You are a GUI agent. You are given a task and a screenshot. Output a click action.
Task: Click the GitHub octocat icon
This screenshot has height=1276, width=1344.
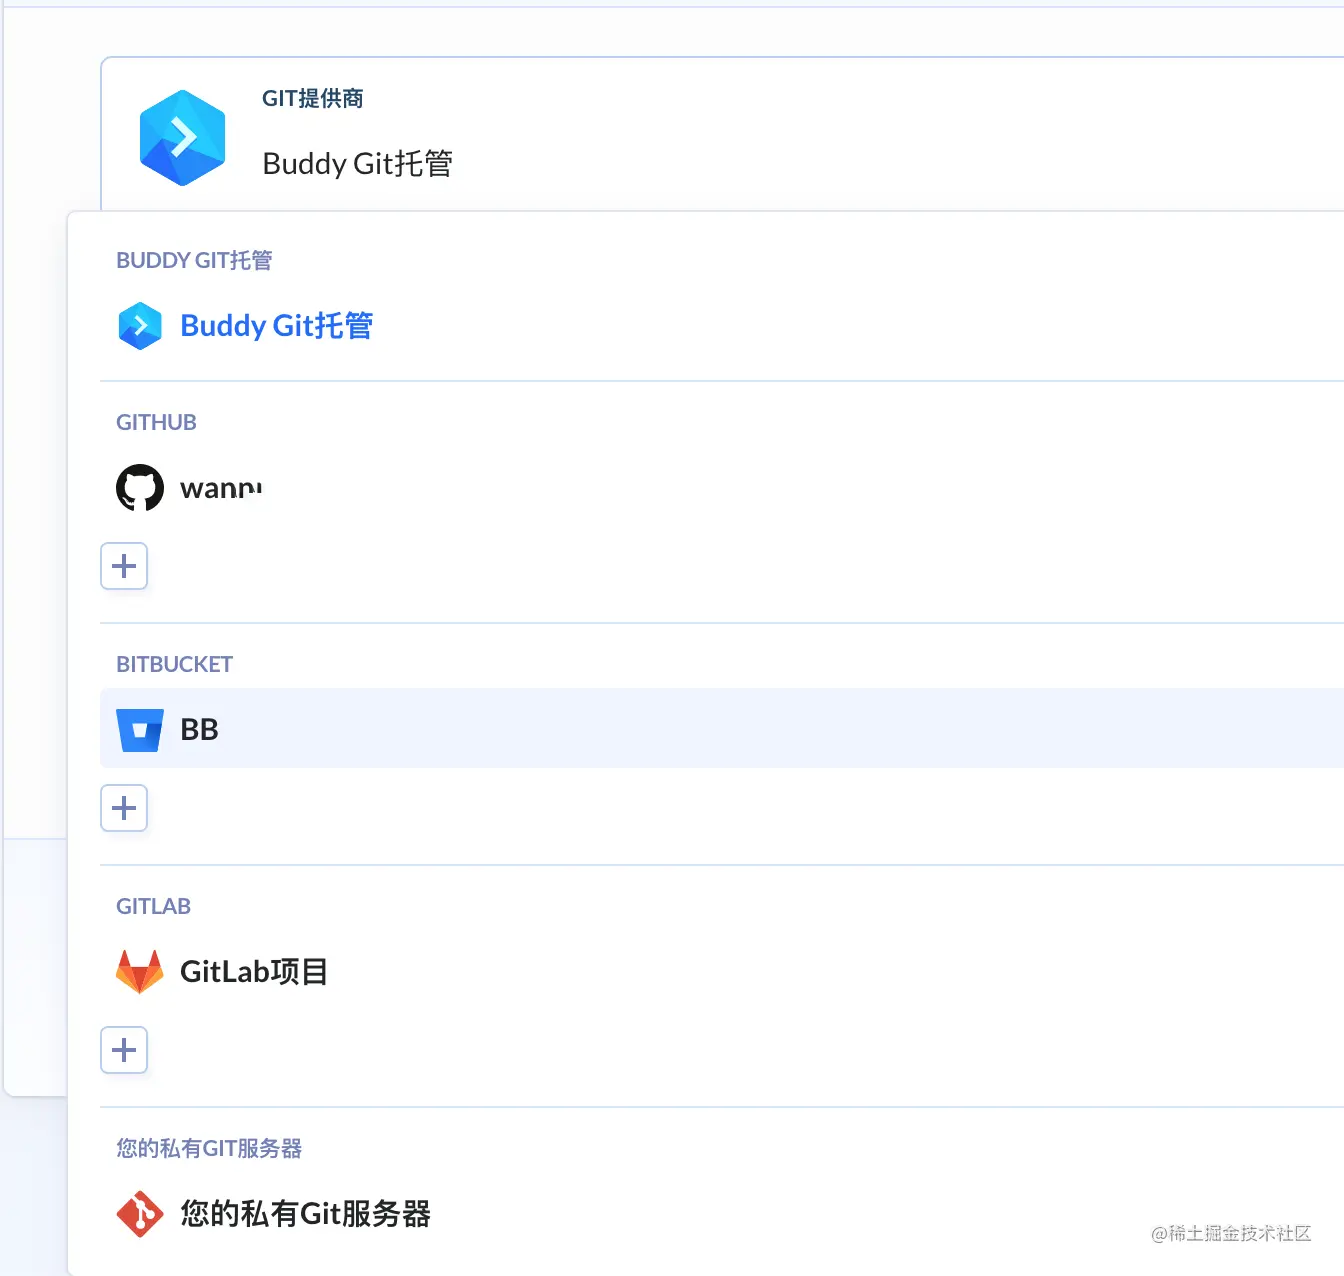click(140, 488)
